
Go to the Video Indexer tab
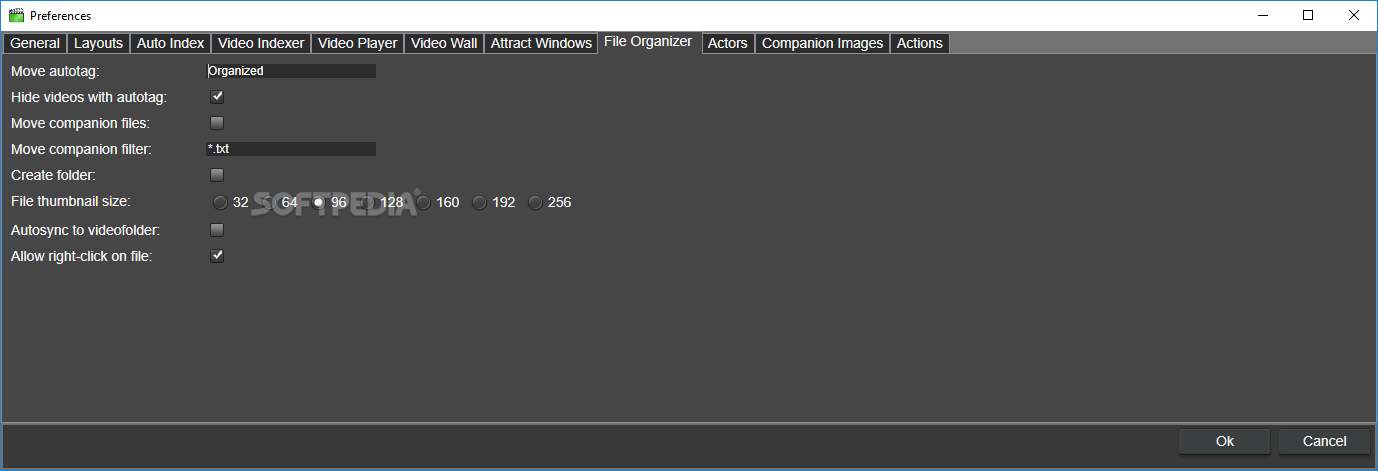(x=261, y=43)
